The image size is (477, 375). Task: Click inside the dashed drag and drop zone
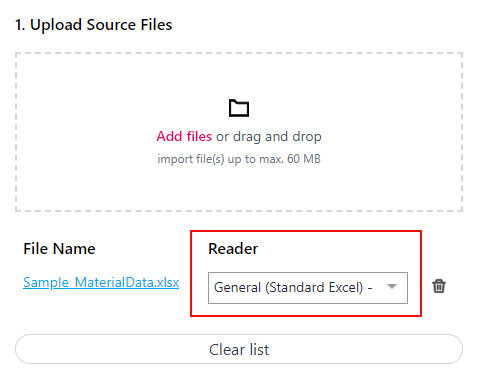click(x=239, y=132)
